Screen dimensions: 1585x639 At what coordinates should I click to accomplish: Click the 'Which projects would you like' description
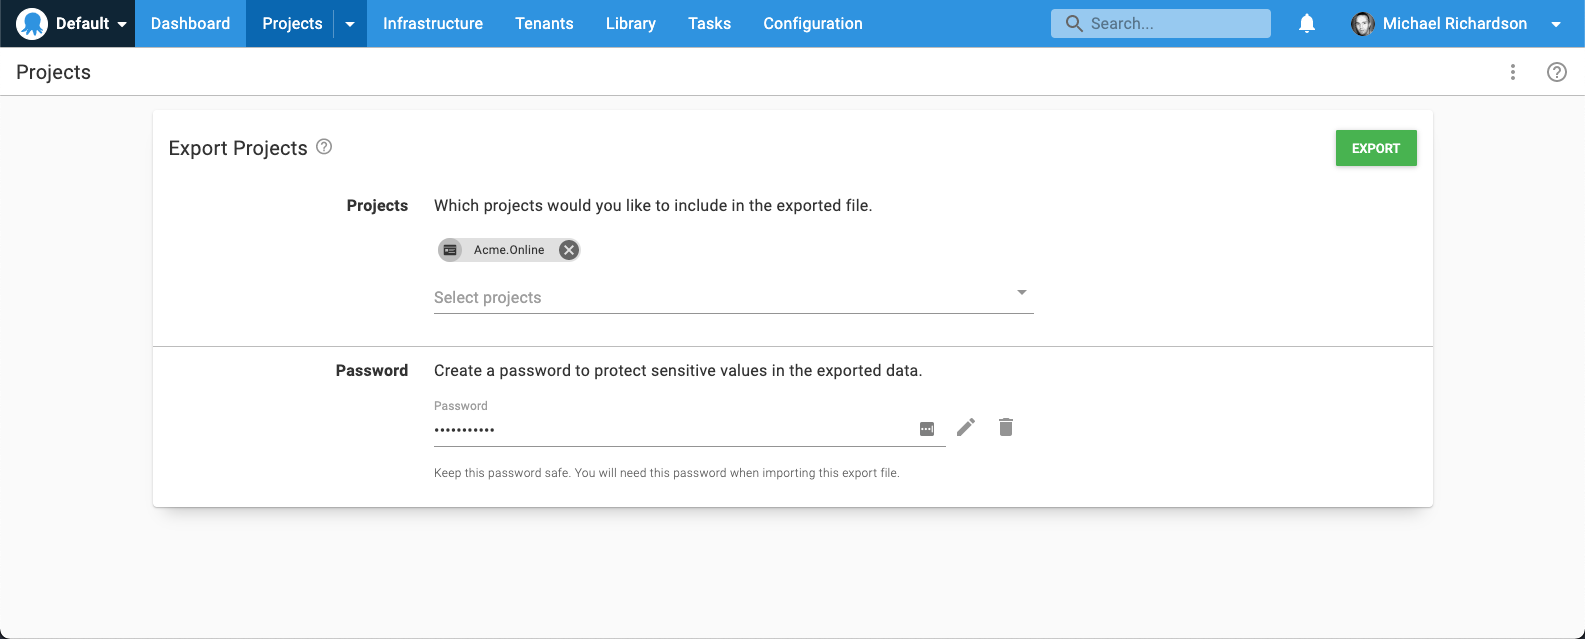[653, 205]
